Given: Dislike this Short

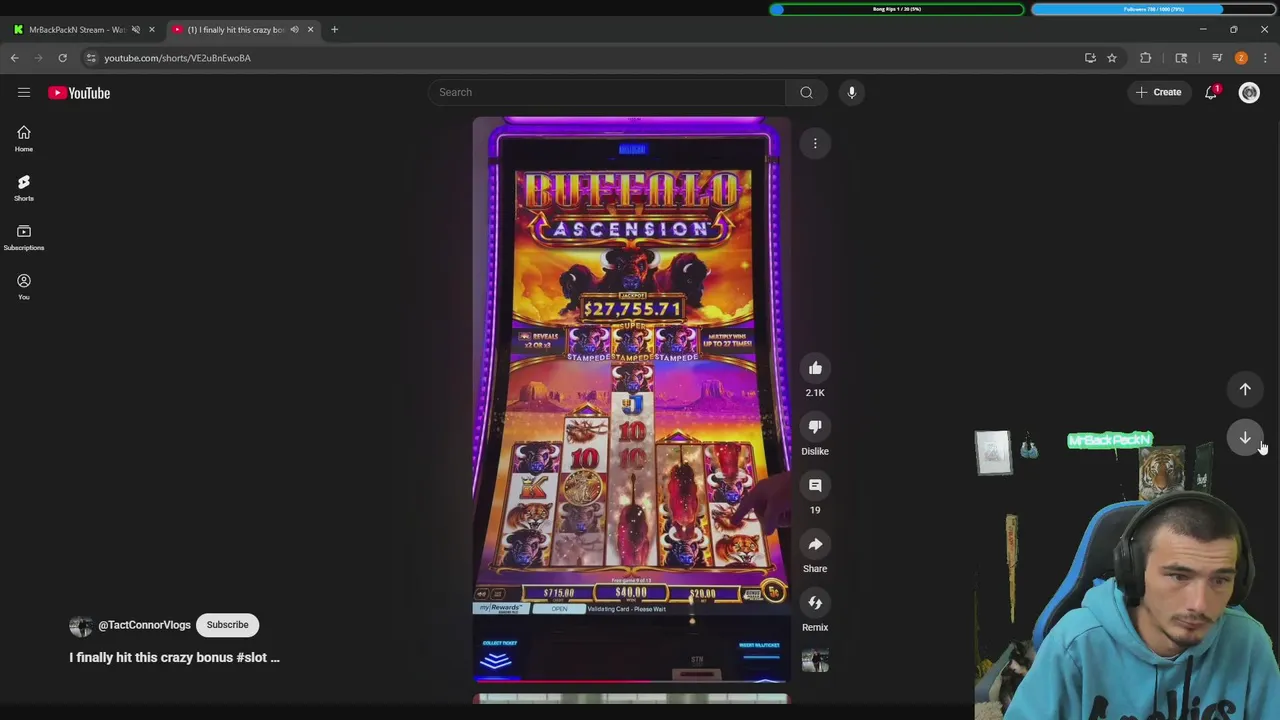Looking at the screenshot, I should click(x=815, y=427).
